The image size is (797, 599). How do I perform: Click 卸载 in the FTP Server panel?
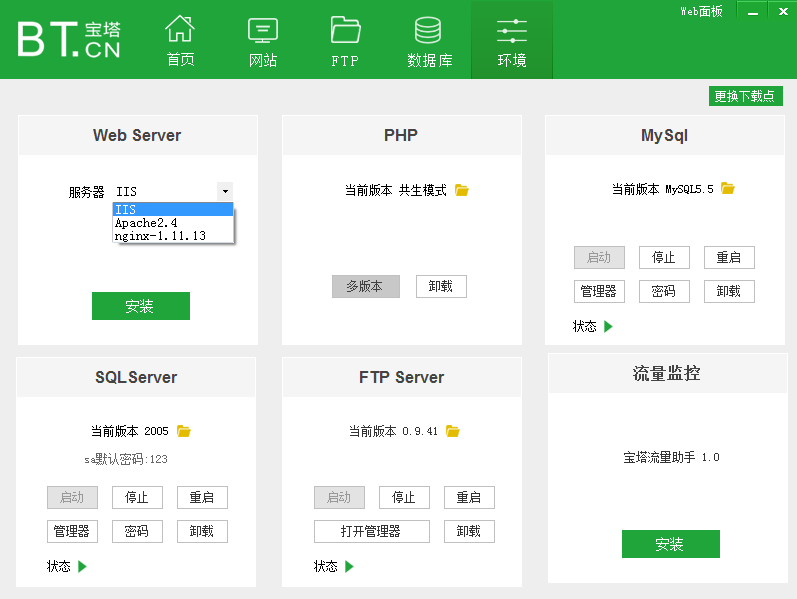[469, 531]
